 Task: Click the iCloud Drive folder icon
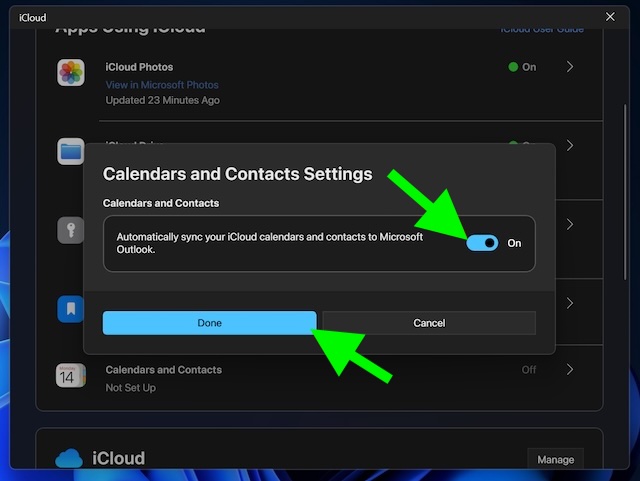[71, 151]
